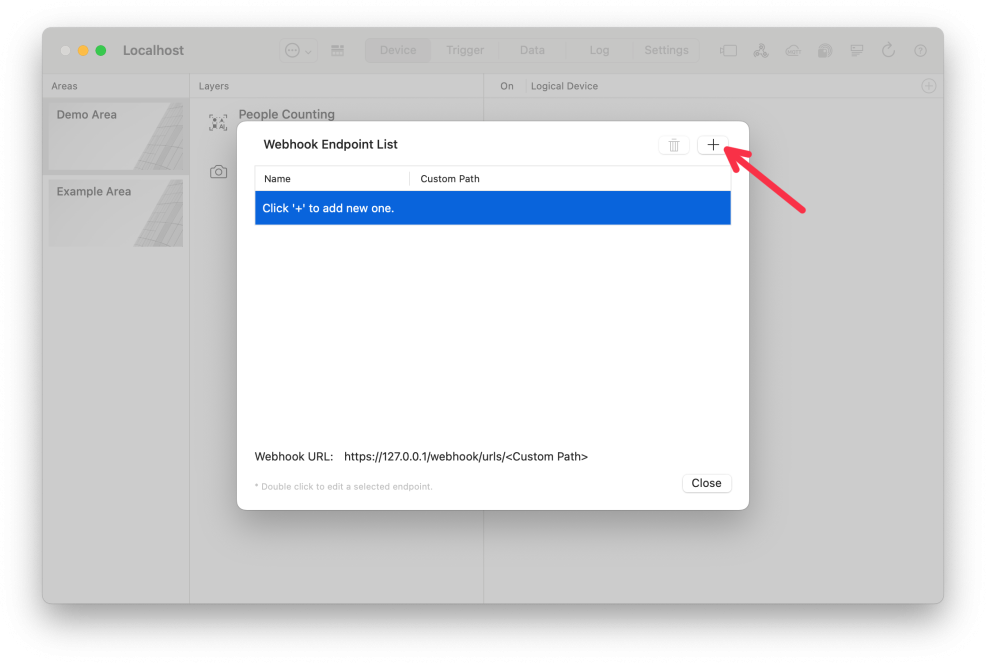This screenshot has height=663, width=986.
Task: Close the Webhook Endpoint List dialog
Action: coord(706,483)
